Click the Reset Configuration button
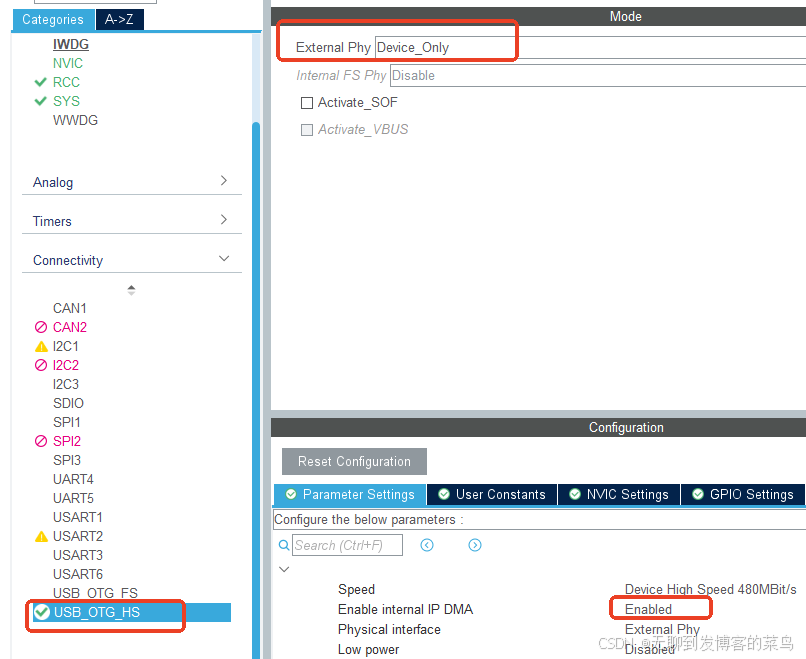806x659 pixels. point(353,461)
